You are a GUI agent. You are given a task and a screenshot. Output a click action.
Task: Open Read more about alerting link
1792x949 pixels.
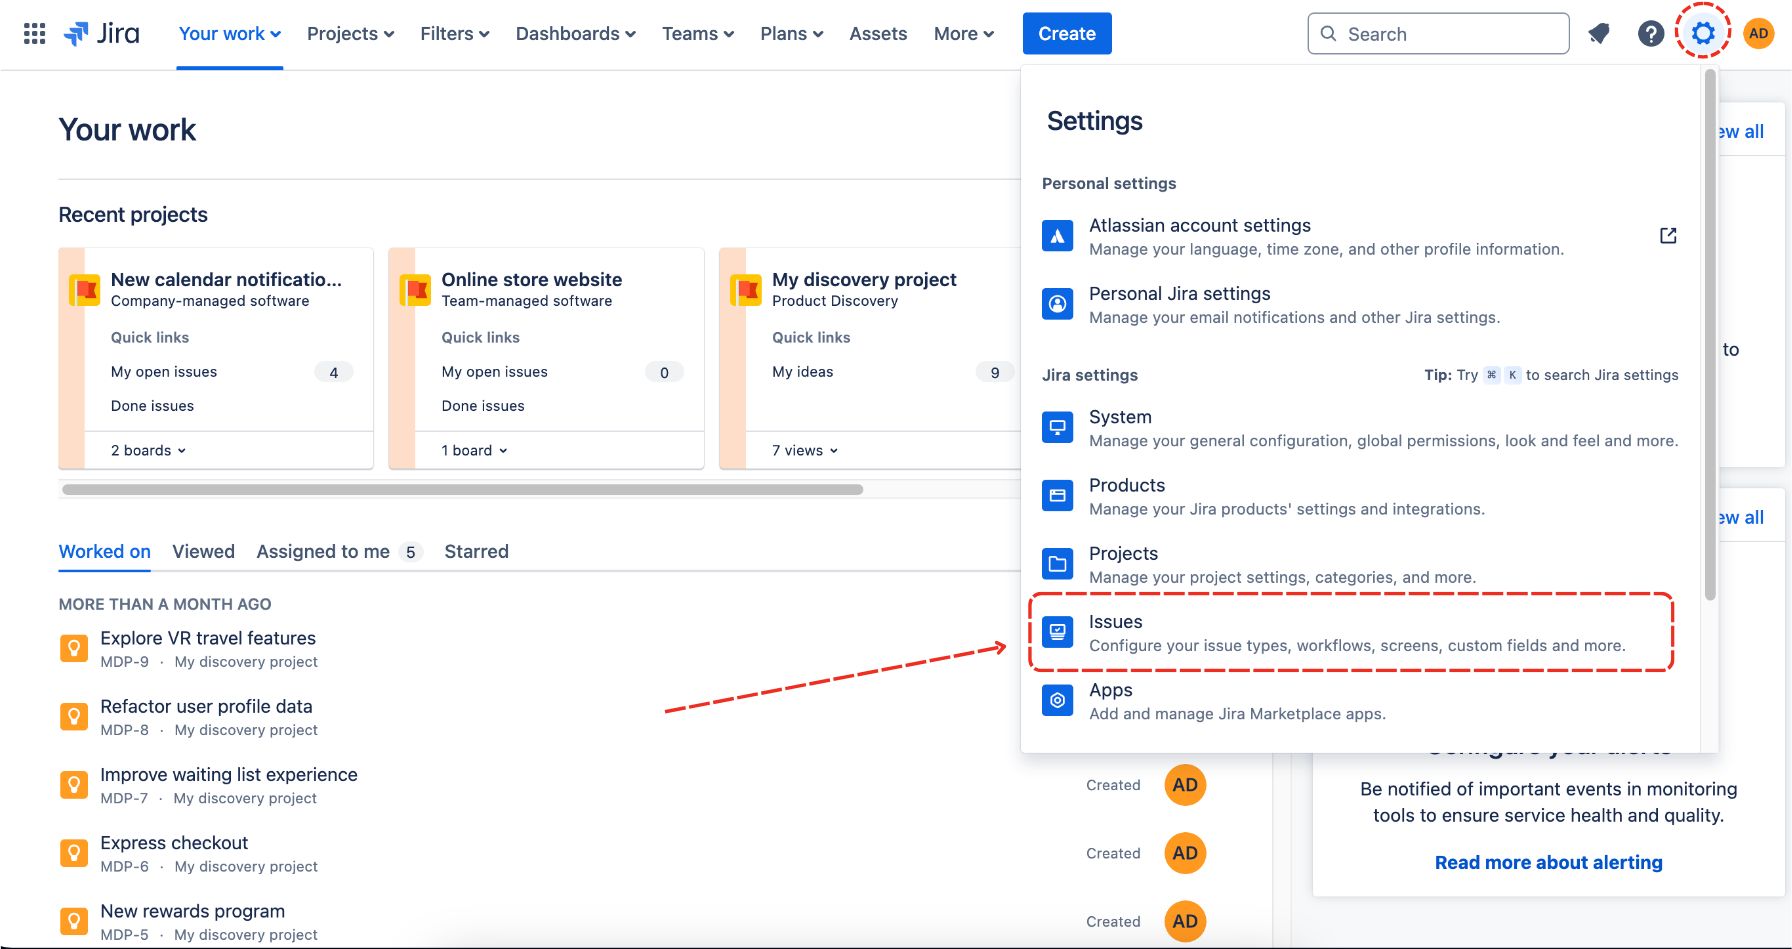[x=1548, y=863]
